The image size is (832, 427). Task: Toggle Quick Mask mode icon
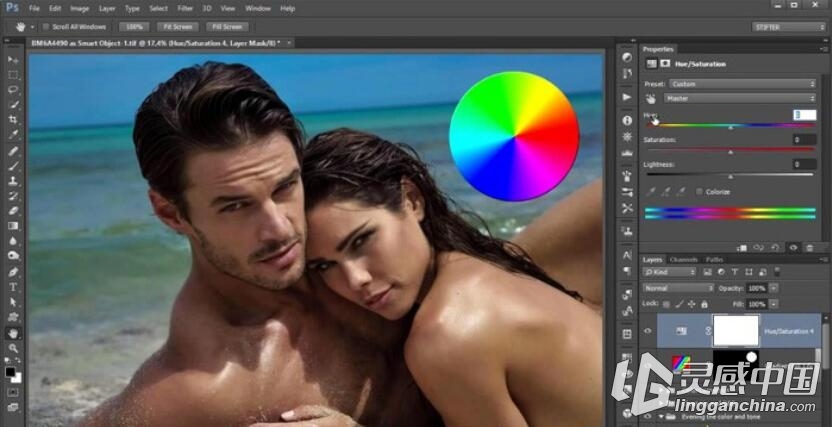click(13, 393)
